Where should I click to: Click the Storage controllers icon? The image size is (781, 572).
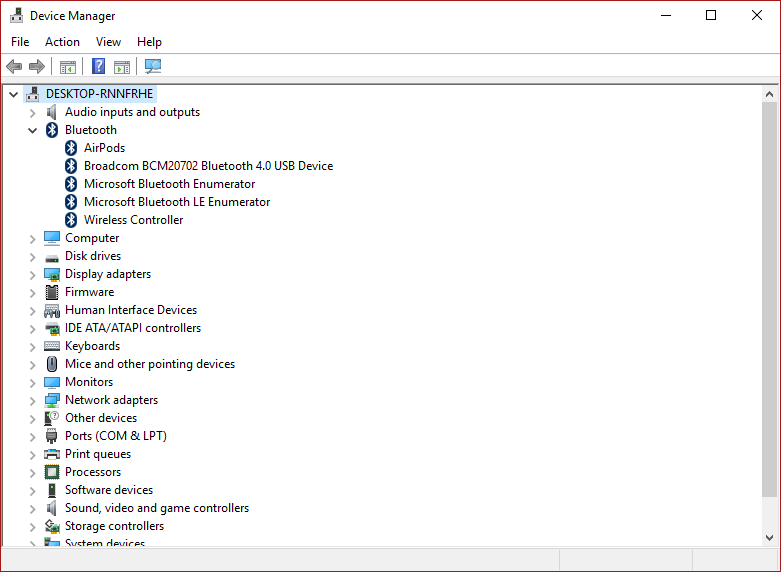tap(52, 526)
